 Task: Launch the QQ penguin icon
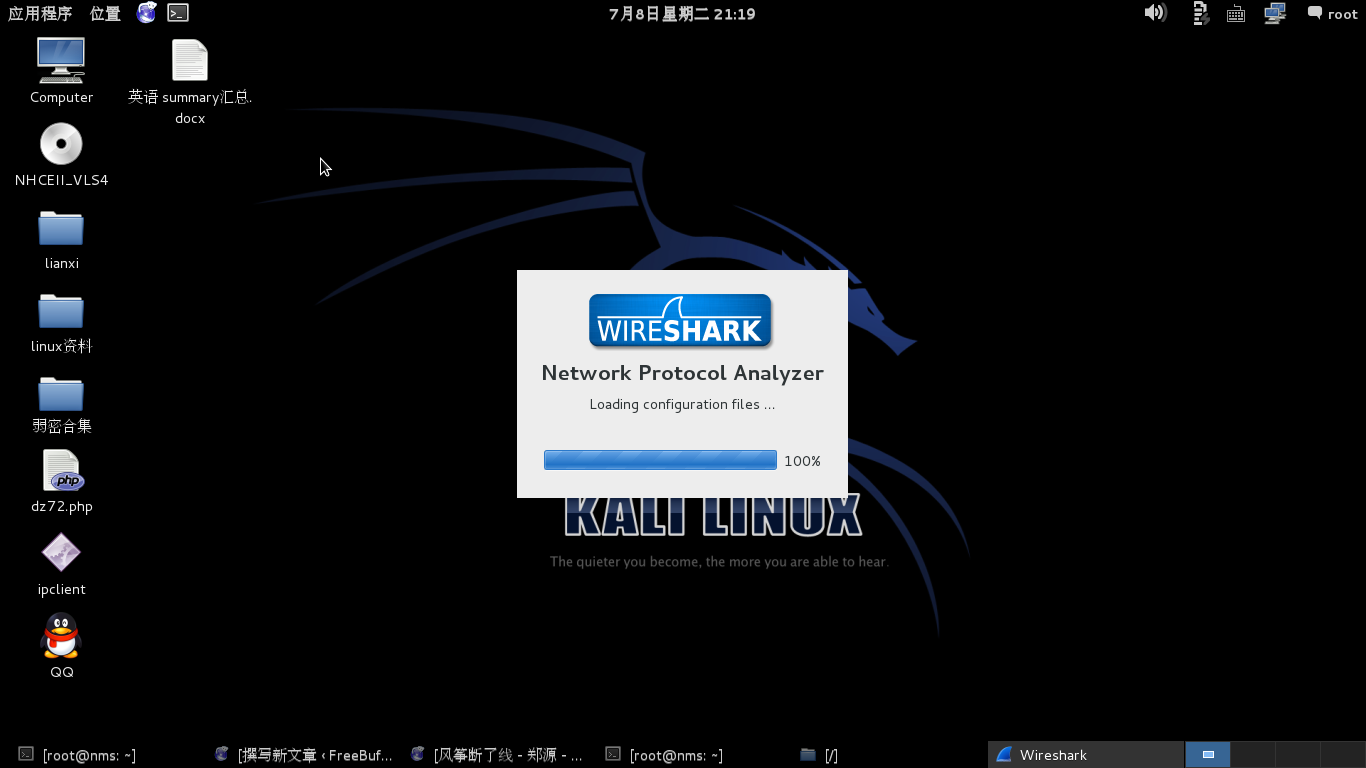[x=61, y=636]
